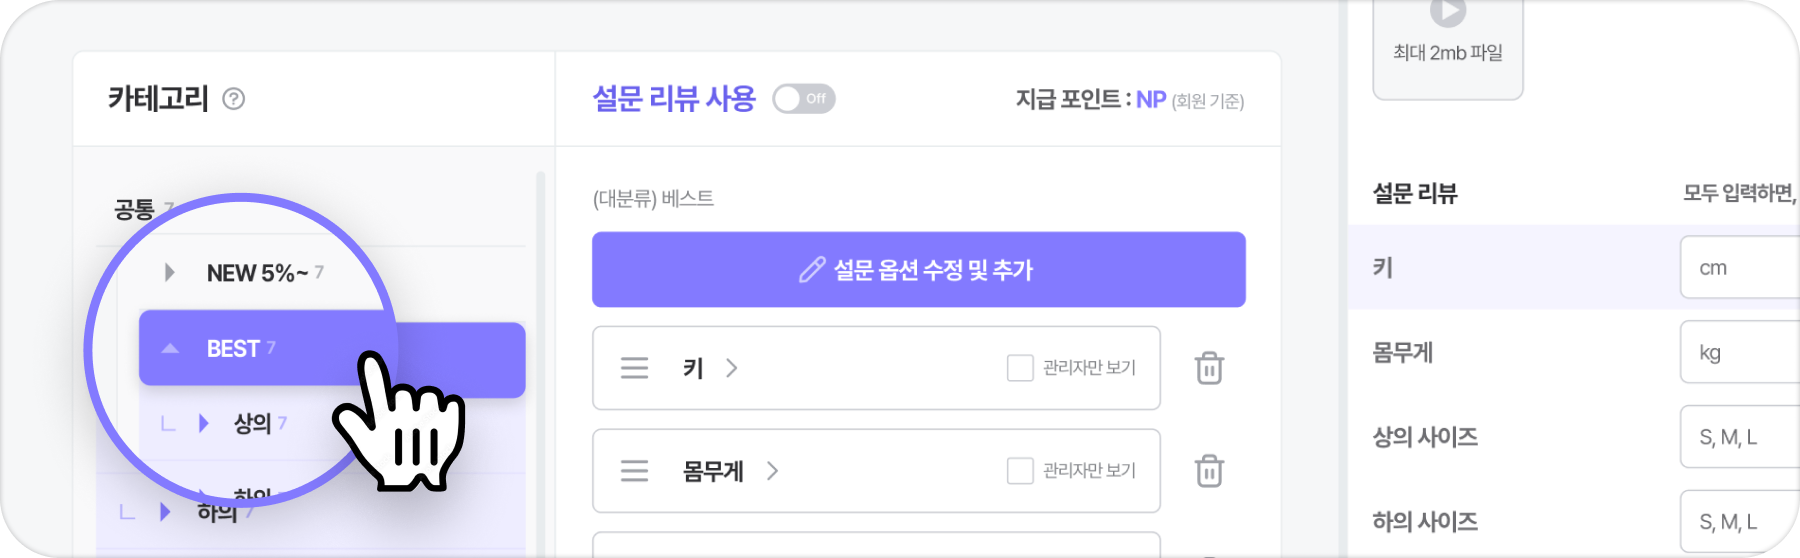Open the 몸무게 option chevron
1800x558 pixels.
pos(772,470)
